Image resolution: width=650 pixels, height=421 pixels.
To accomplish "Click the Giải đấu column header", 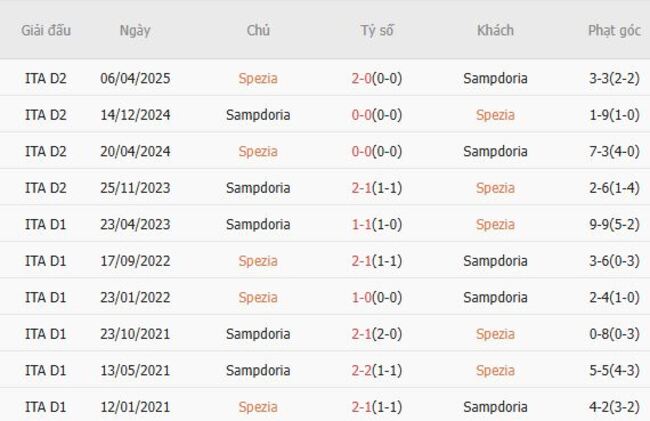I will 46,30.
